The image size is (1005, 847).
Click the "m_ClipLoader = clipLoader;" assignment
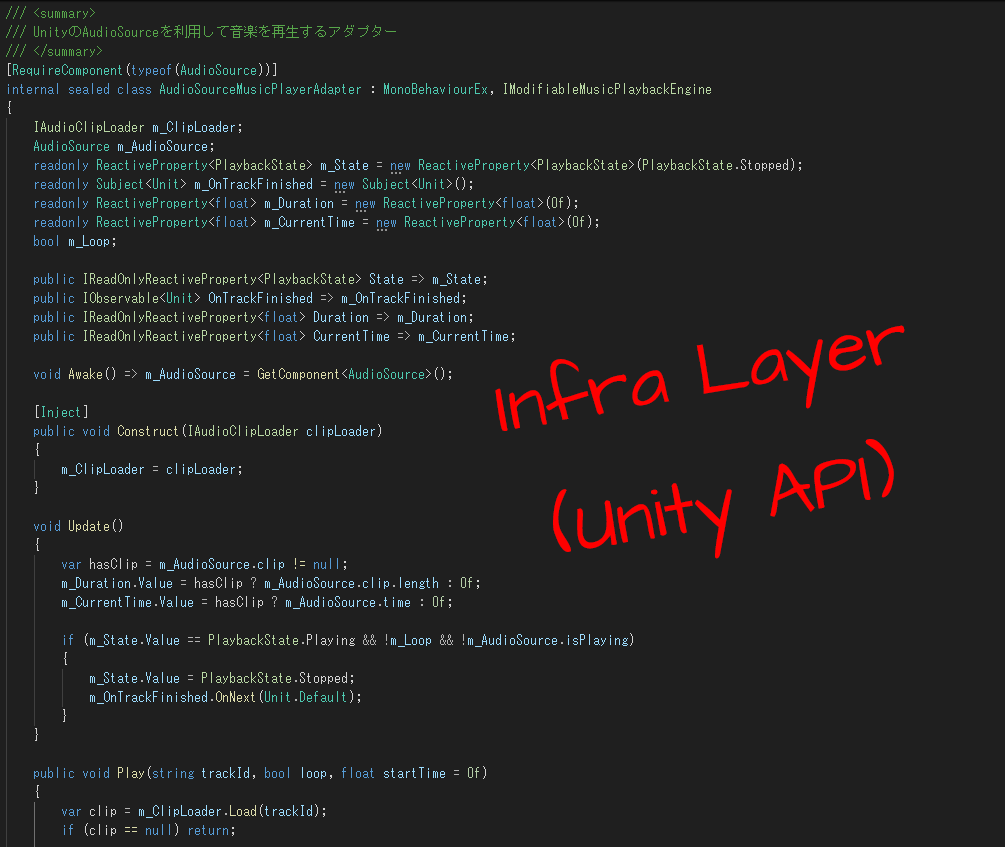[x=152, y=469]
